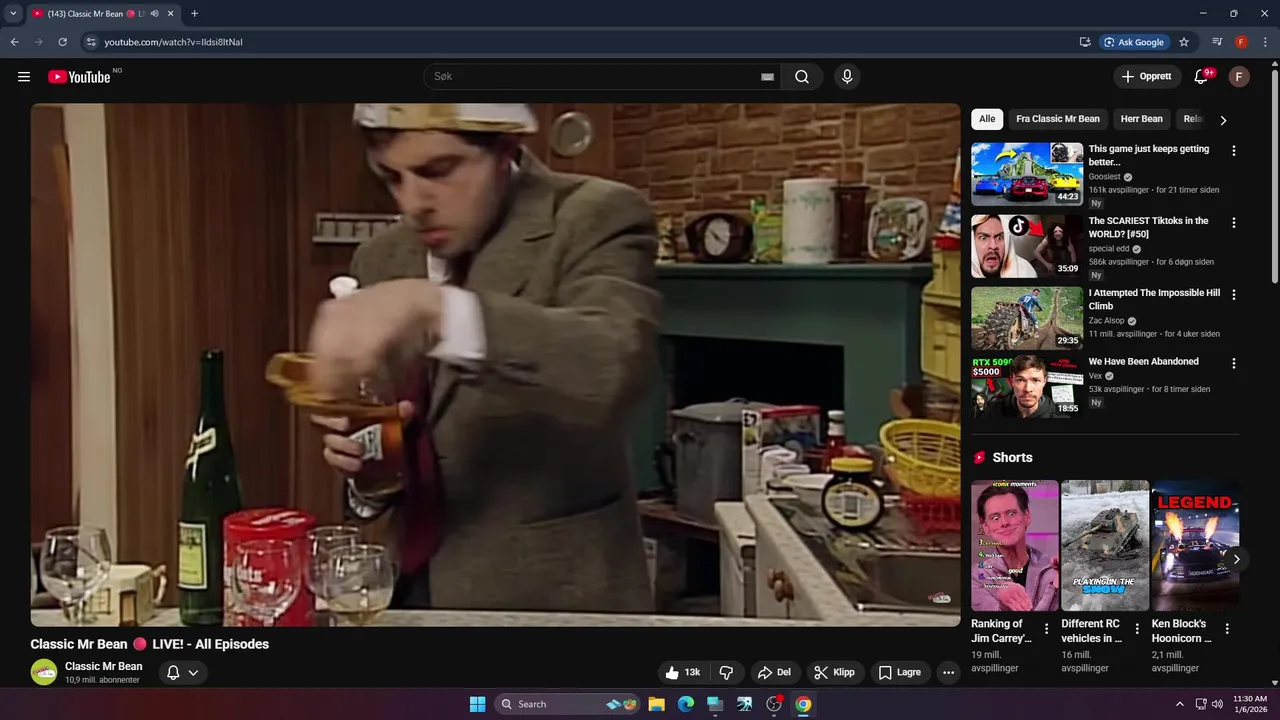
Task: Go to YouTube home via logo
Action: pos(79,77)
